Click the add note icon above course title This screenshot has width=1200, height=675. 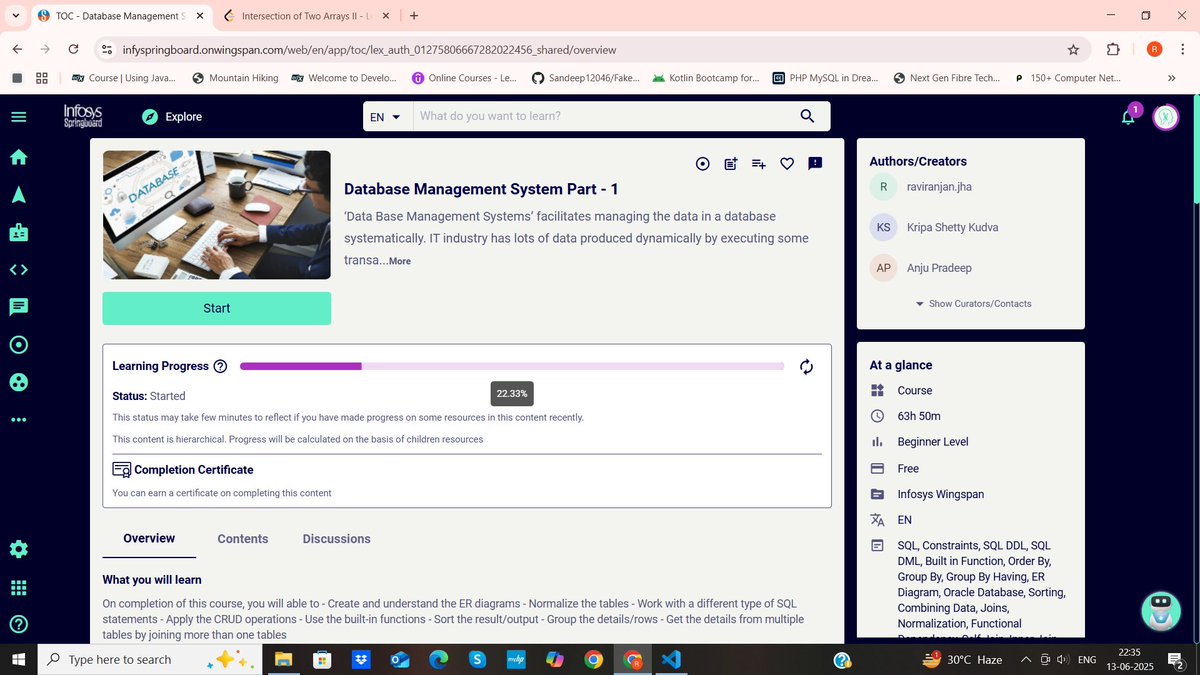(x=730, y=163)
